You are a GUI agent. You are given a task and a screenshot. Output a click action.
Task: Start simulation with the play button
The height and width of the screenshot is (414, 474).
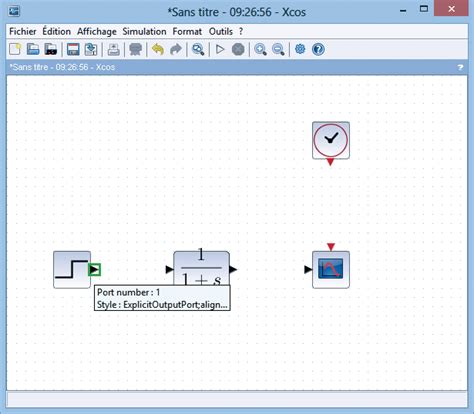click(220, 49)
